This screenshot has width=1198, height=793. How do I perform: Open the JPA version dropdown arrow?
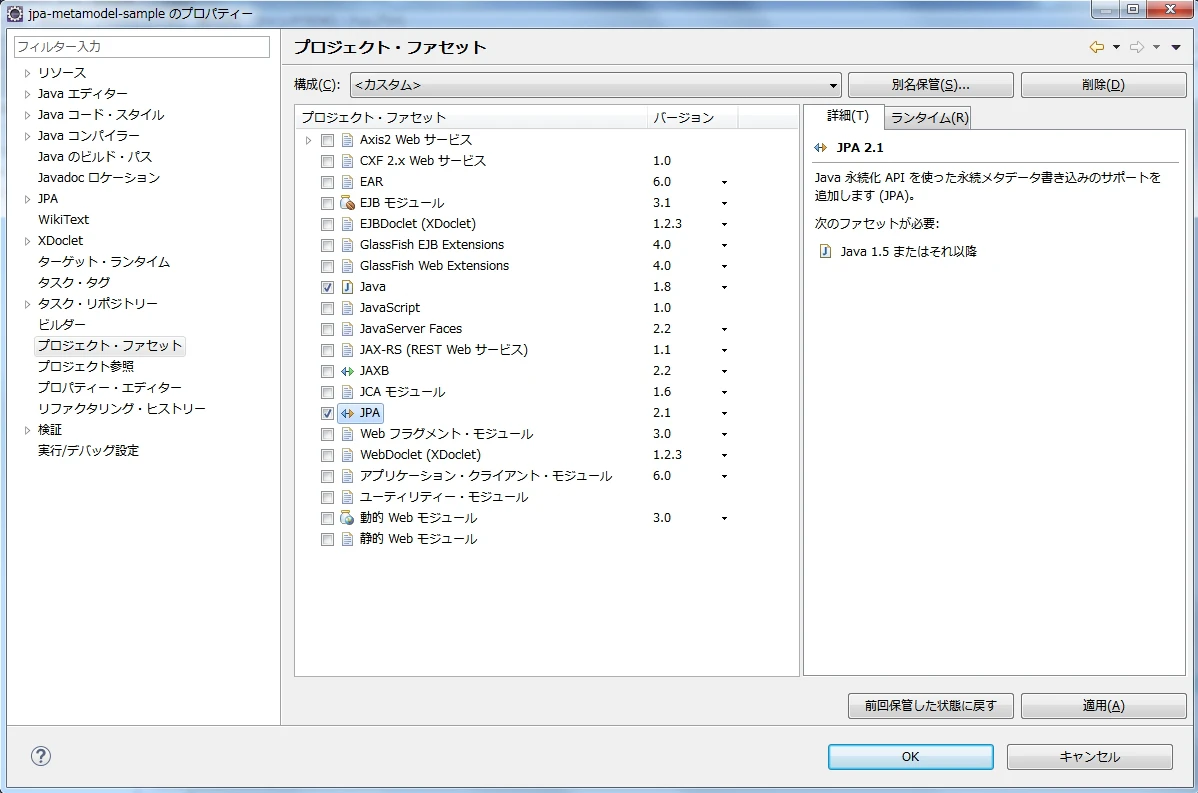coord(724,413)
